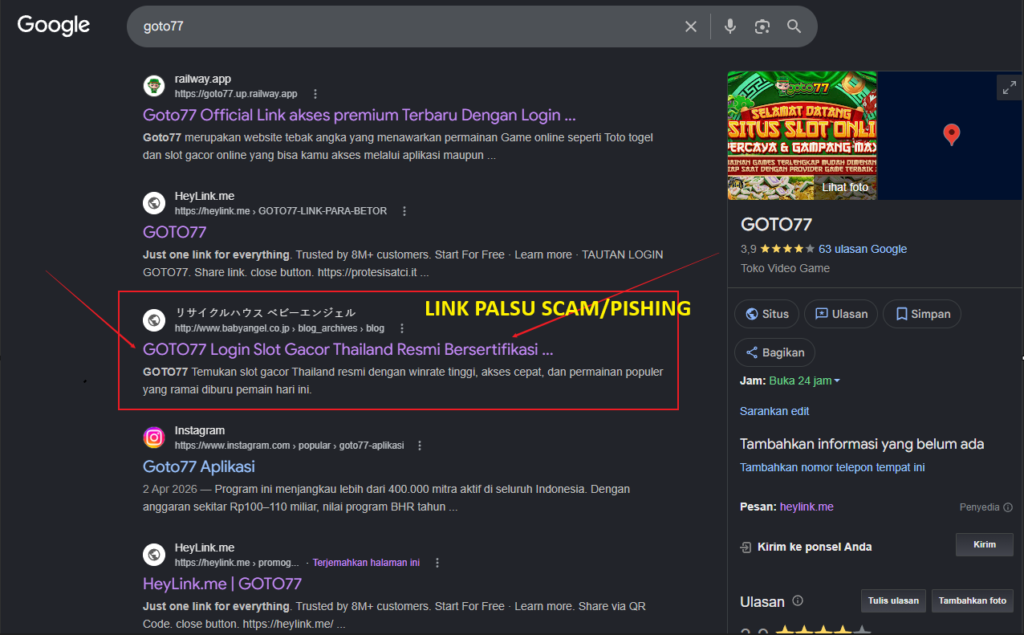This screenshot has height=635, width=1024.
Task: Click favicon of HeyLink.me promog result
Action: [x=154, y=555]
